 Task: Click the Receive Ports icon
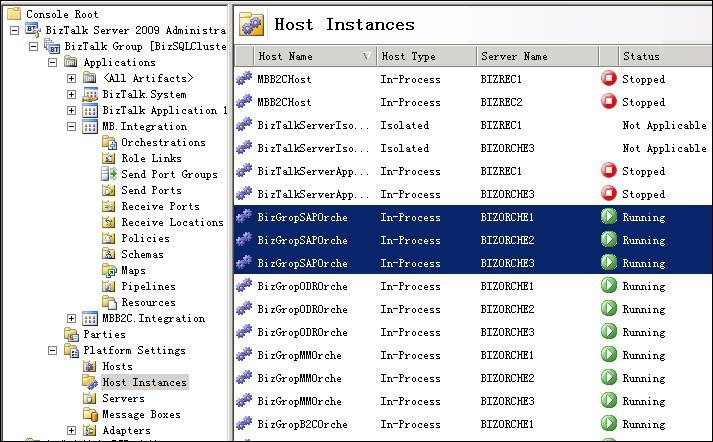tap(109, 206)
